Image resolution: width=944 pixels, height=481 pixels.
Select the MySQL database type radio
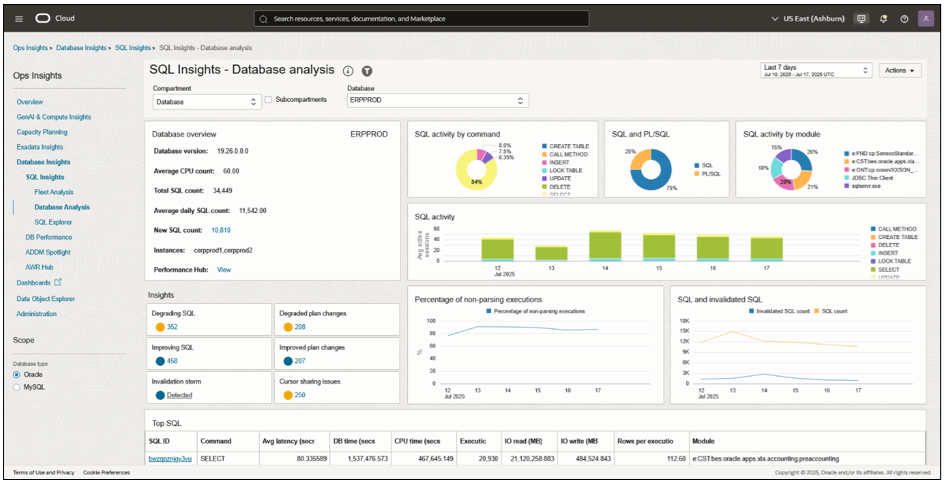pos(17,386)
